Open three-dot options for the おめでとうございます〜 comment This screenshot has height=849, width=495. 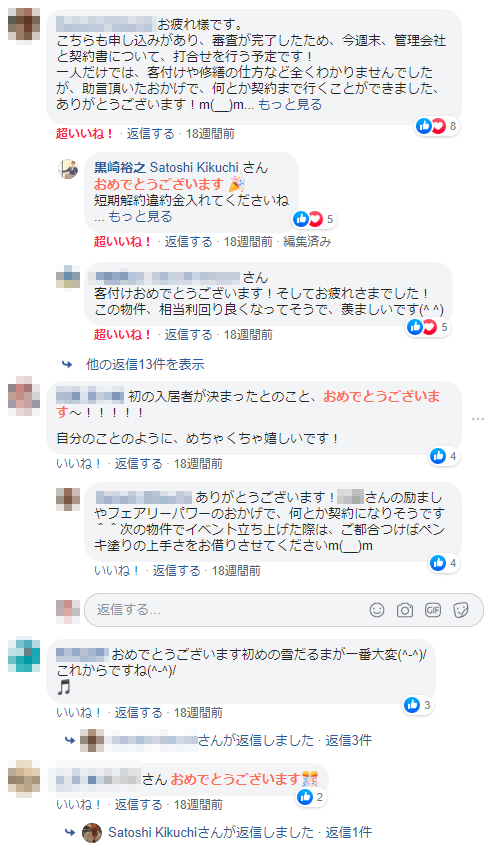[477, 419]
